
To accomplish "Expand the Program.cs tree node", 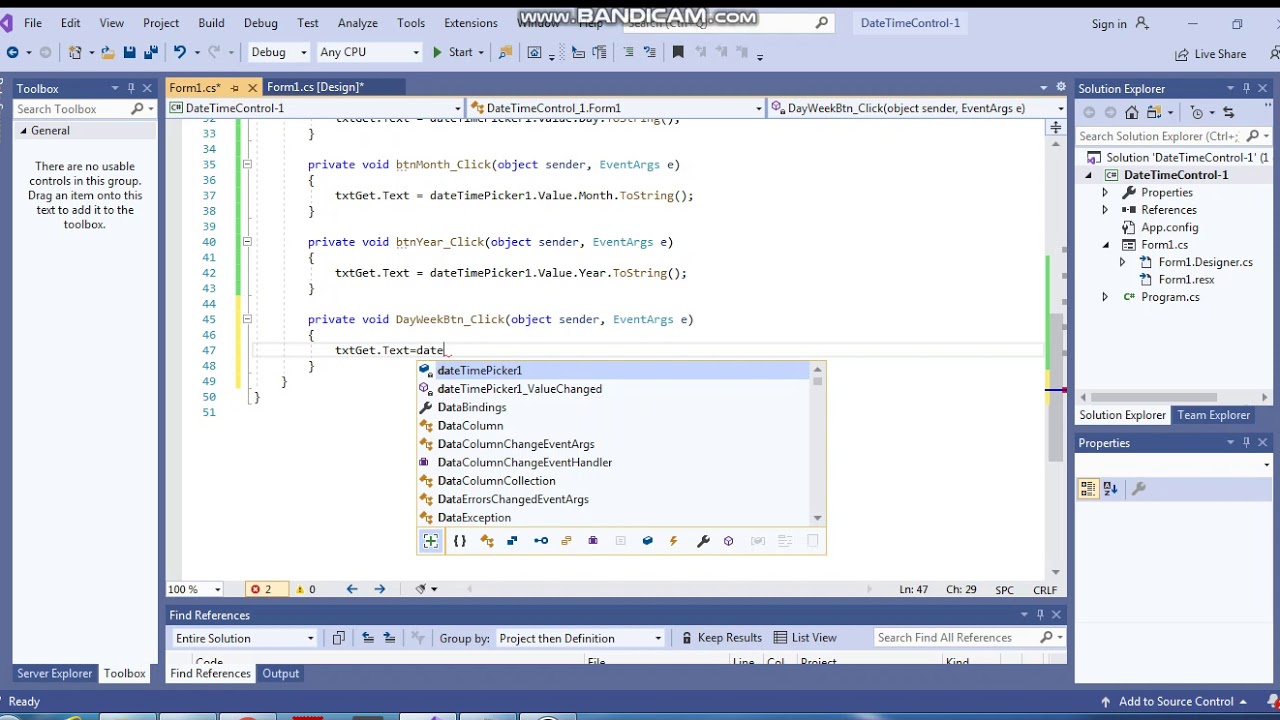I will pos(1105,297).
